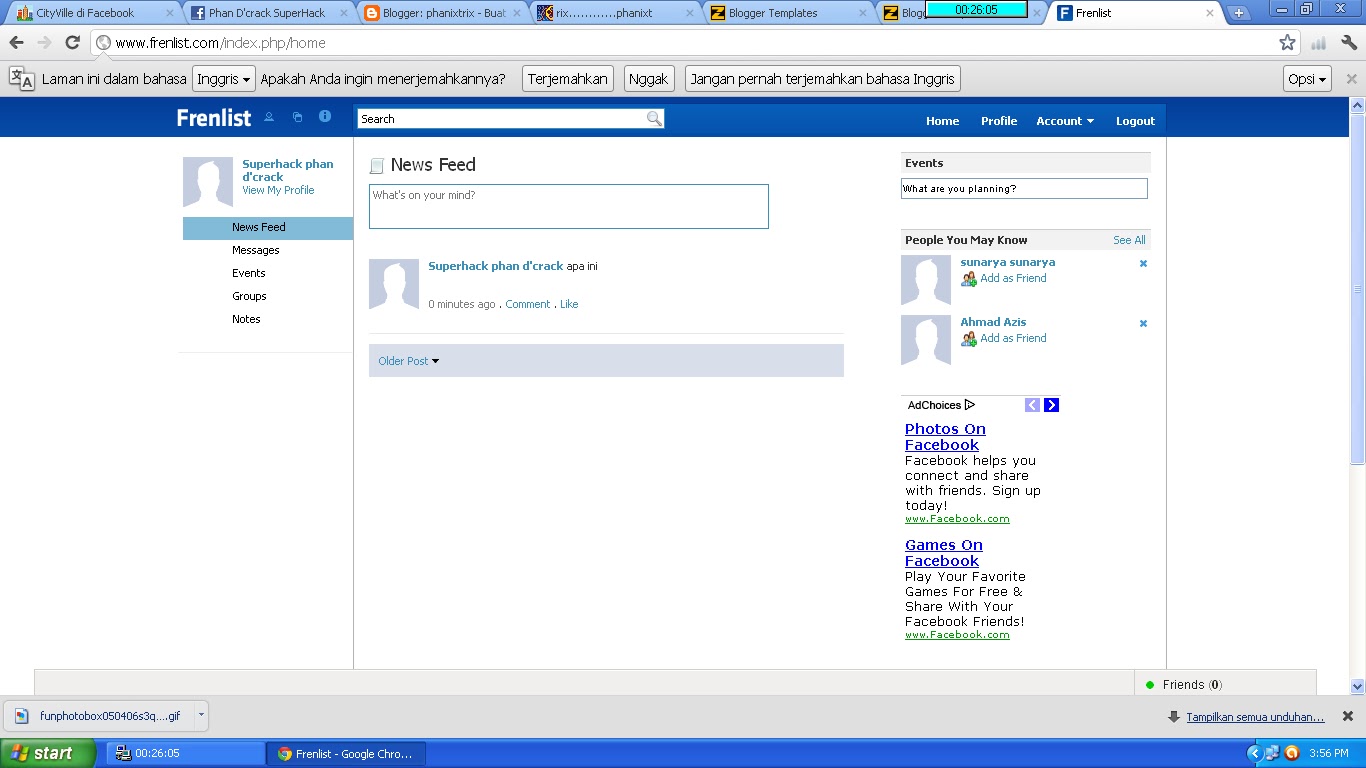
Task: Open download item dropdown arrow
Action: point(201,715)
